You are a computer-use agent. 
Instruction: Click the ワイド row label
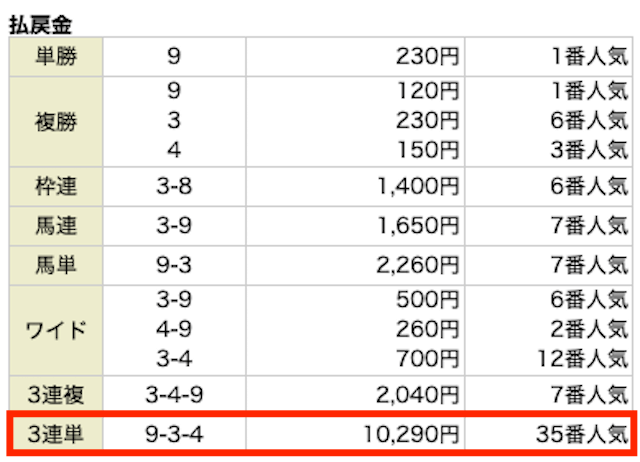55,330
